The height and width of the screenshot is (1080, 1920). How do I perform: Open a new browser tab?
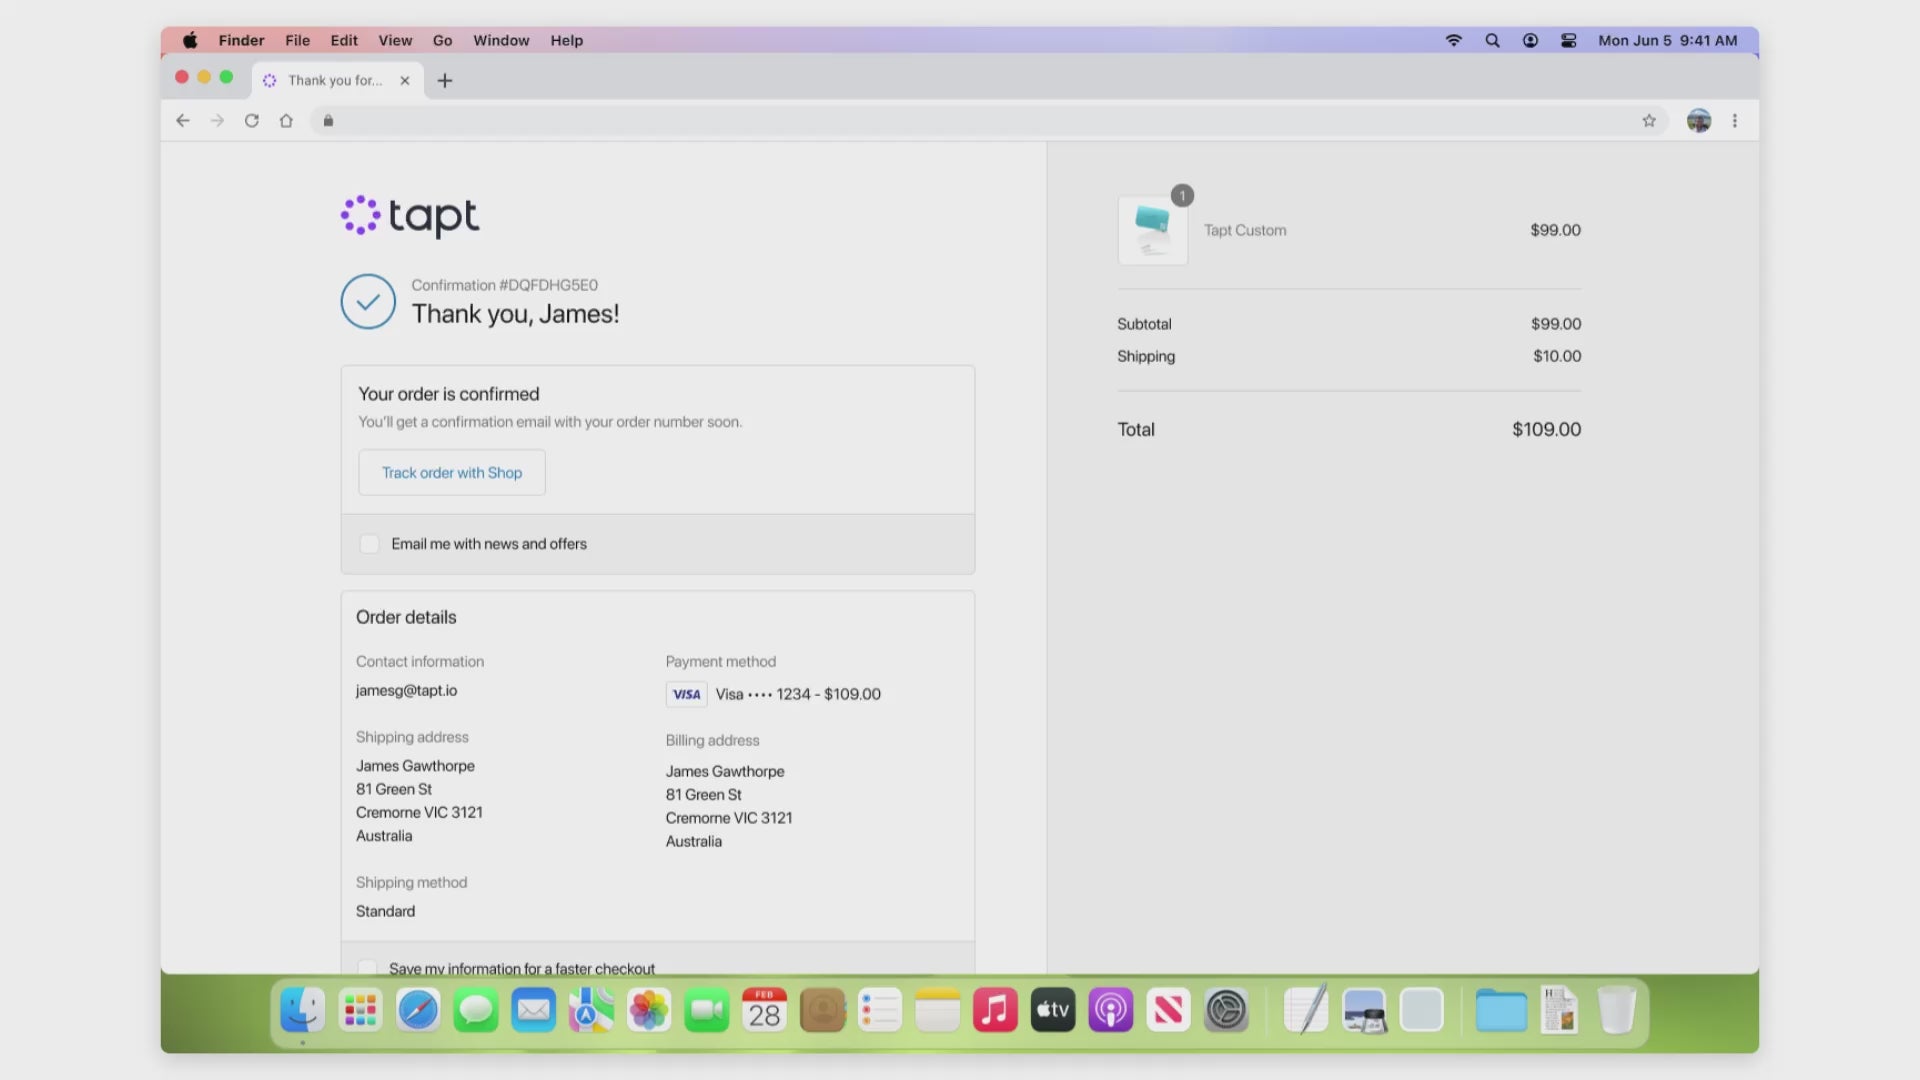point(445,81)
